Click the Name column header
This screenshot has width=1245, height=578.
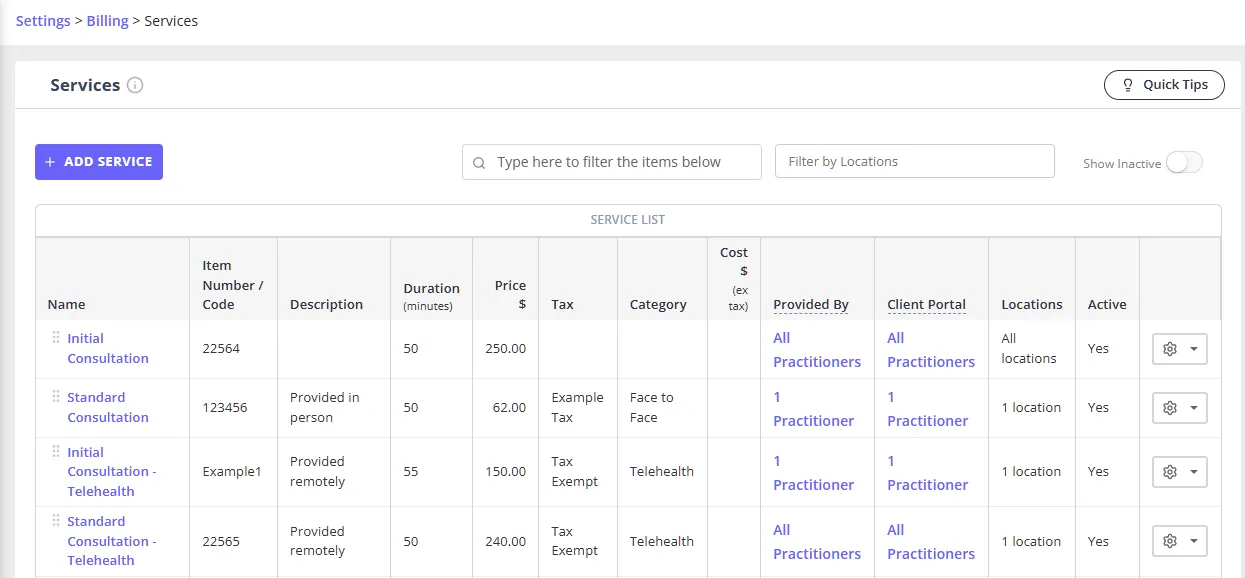click(x=66, y=304)
